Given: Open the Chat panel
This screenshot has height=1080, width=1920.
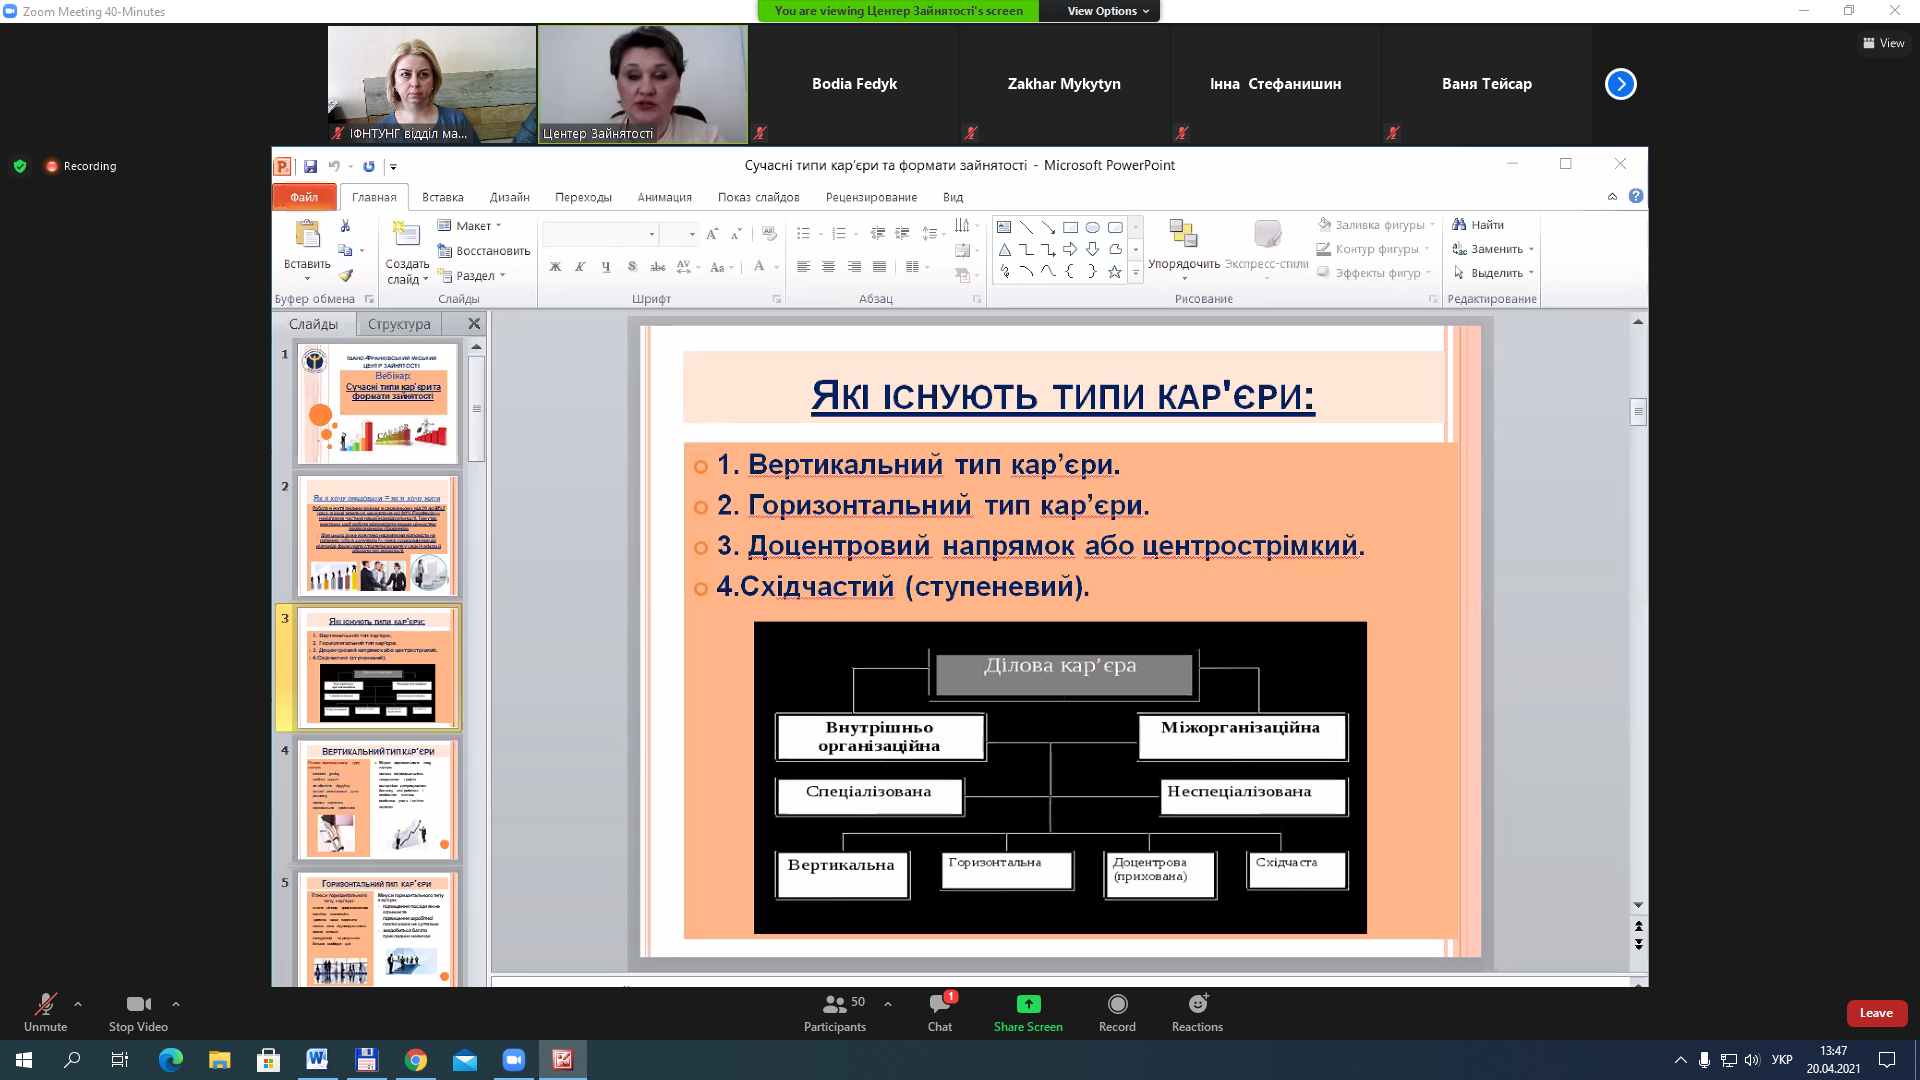Looking at the screenshot, I should coord(940,1011).
